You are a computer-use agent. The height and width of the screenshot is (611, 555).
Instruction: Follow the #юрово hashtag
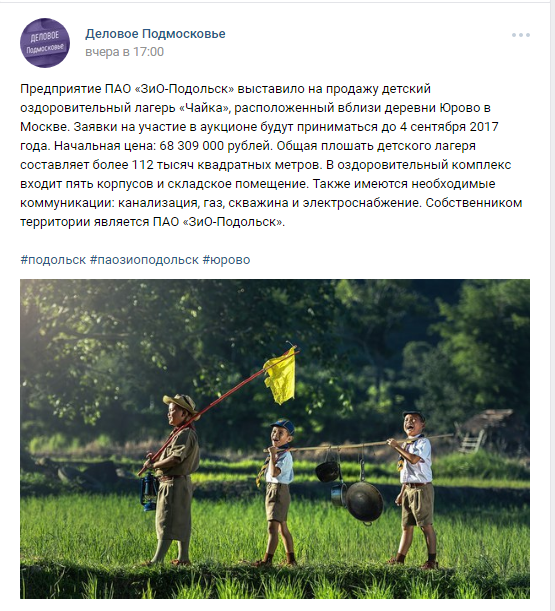tap(226, 260)
